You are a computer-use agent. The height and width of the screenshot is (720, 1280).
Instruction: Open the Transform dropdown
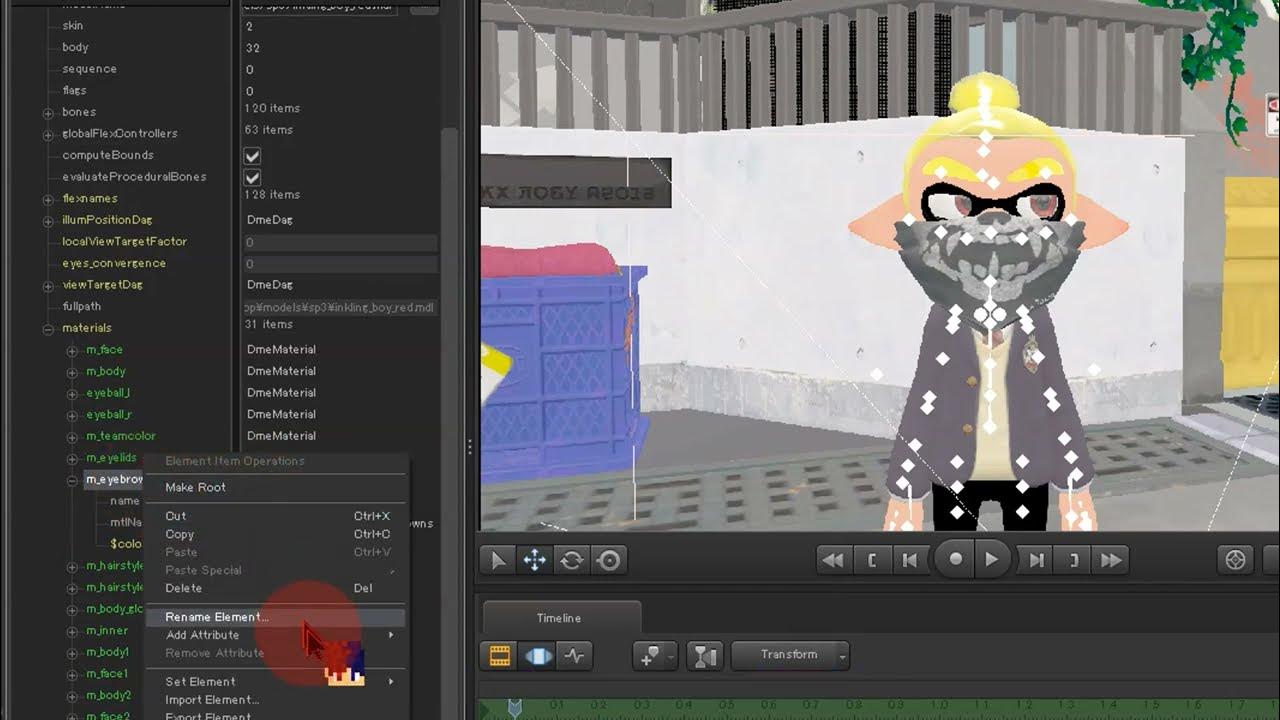click(790, 655)
